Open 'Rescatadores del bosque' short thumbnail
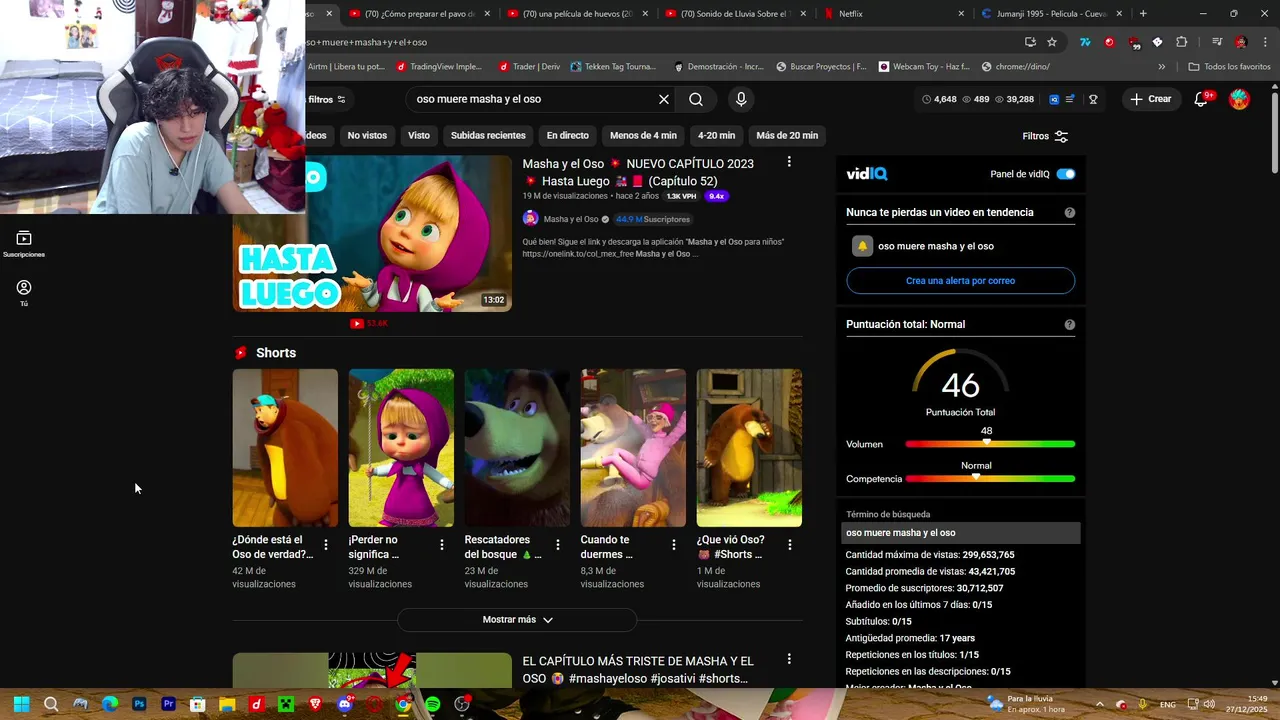This screenshot has width=1280, height=720. click(x=517, y=448)
